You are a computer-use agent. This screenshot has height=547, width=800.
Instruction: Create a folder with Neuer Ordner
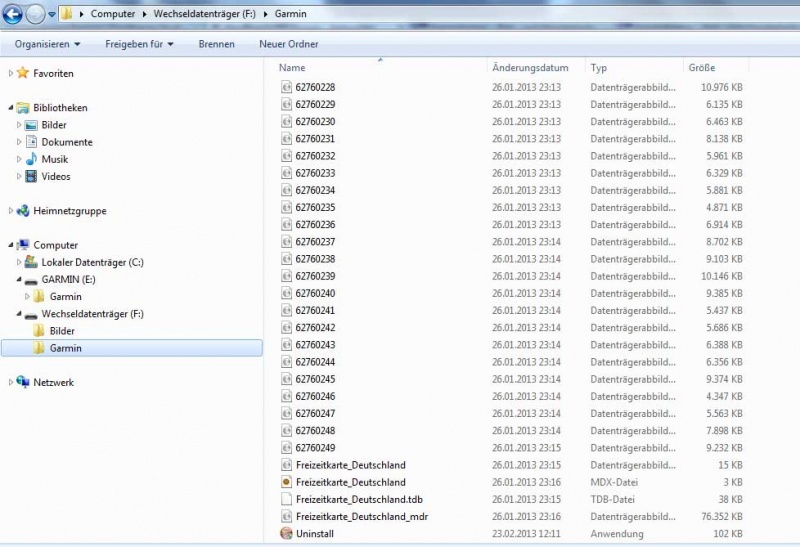(x=289, y=44)
